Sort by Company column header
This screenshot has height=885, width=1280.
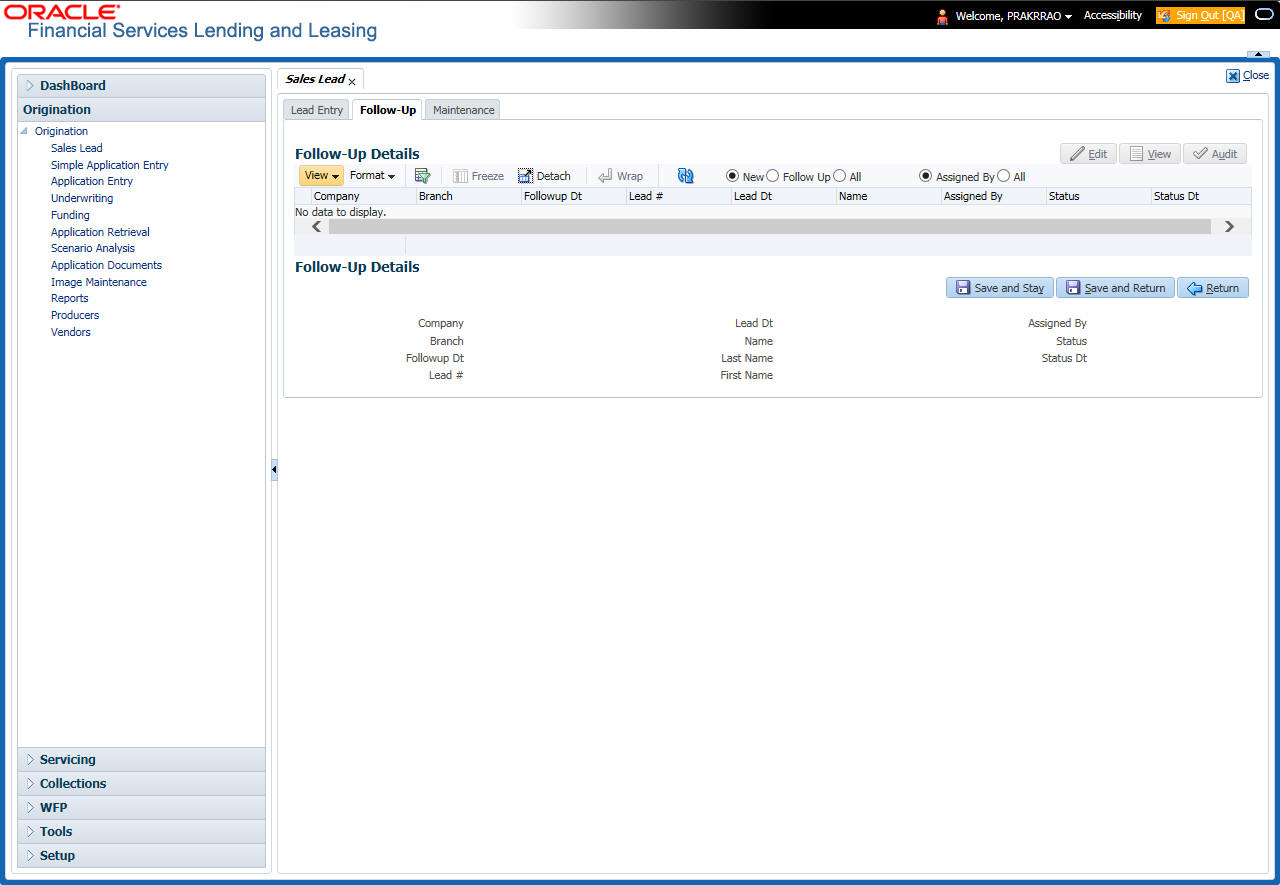tap(364, 196)
